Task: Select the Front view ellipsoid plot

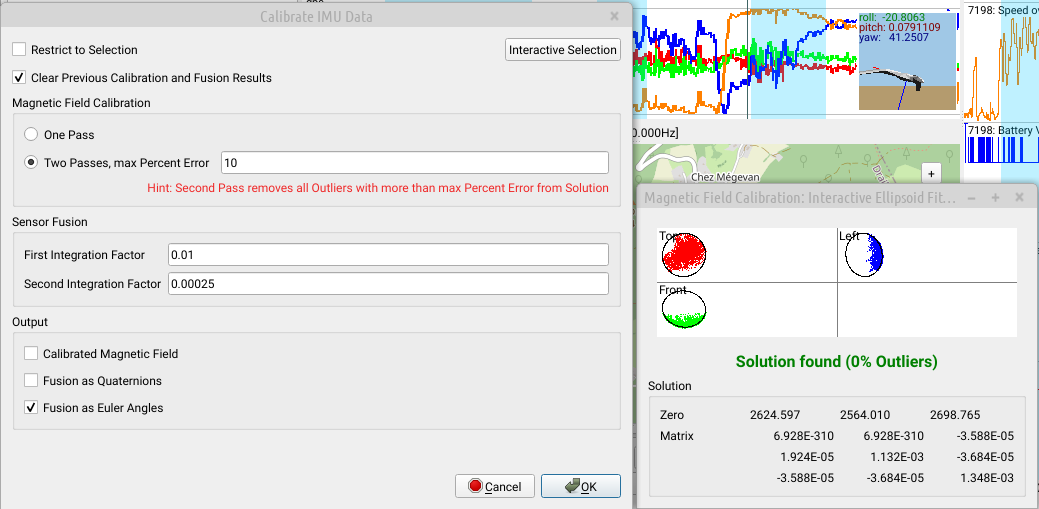Action: pyautogui.click(x=684, y=309)
